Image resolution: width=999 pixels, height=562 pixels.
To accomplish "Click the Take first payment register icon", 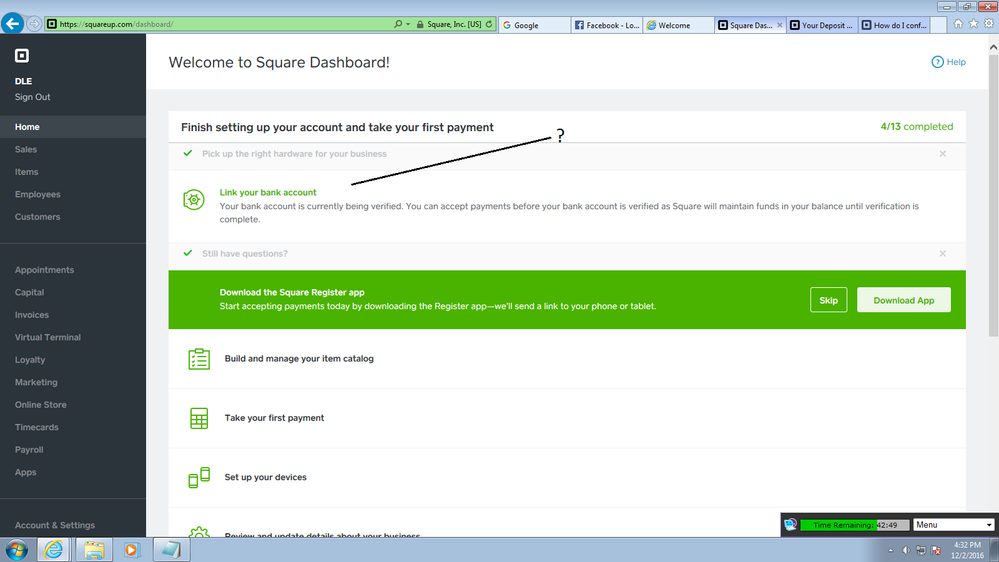I will (x=199, y=418).
